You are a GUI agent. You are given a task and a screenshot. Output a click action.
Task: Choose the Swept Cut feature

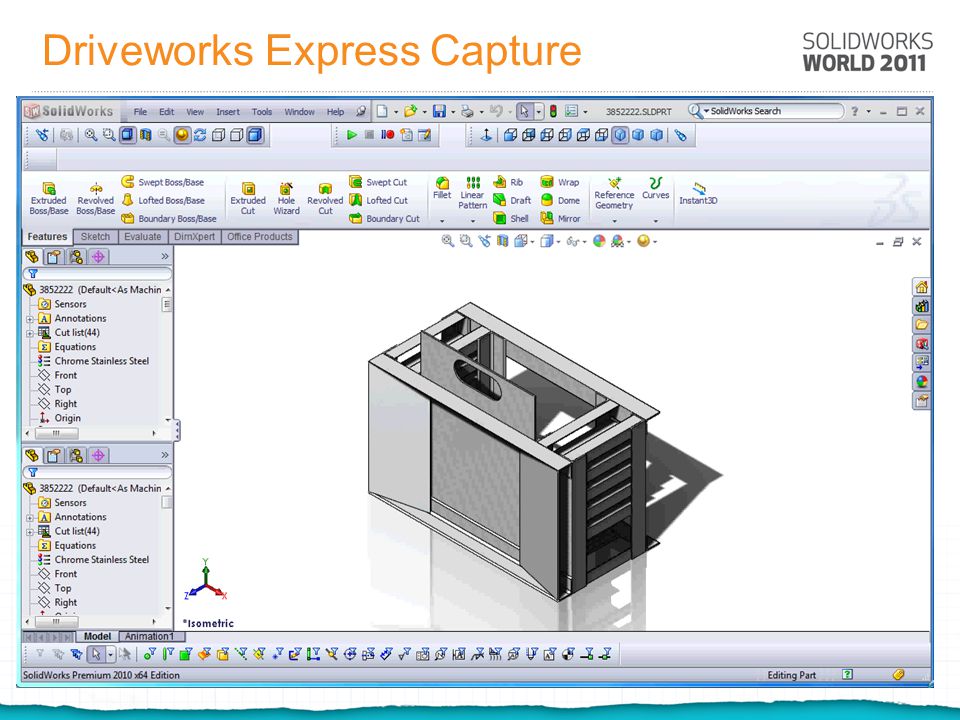point(378,182)
